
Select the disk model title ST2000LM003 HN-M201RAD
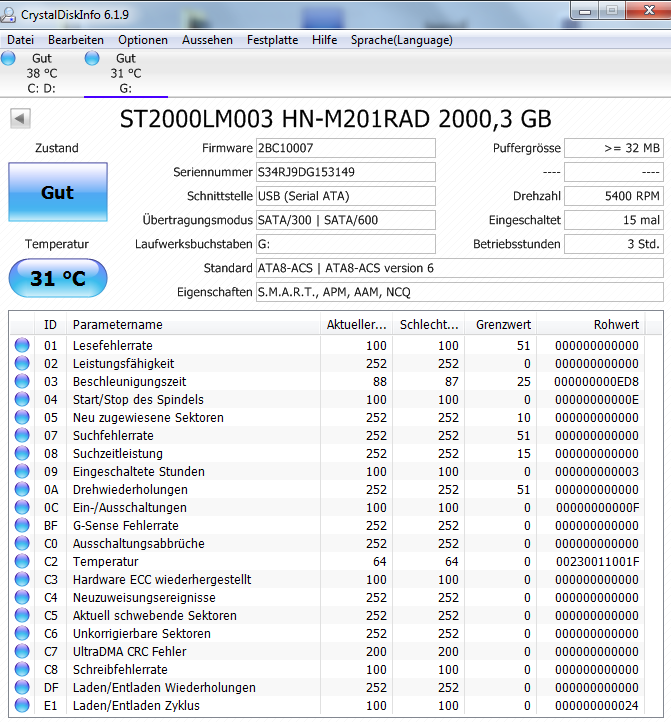click(x=275, y=119)
